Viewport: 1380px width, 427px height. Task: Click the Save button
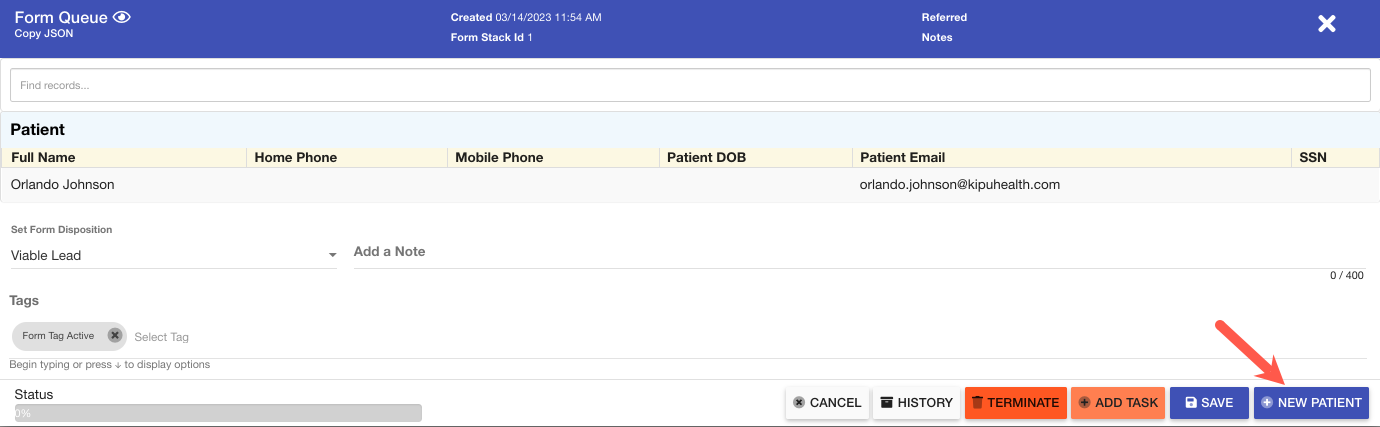click(x=1208, y=402)
